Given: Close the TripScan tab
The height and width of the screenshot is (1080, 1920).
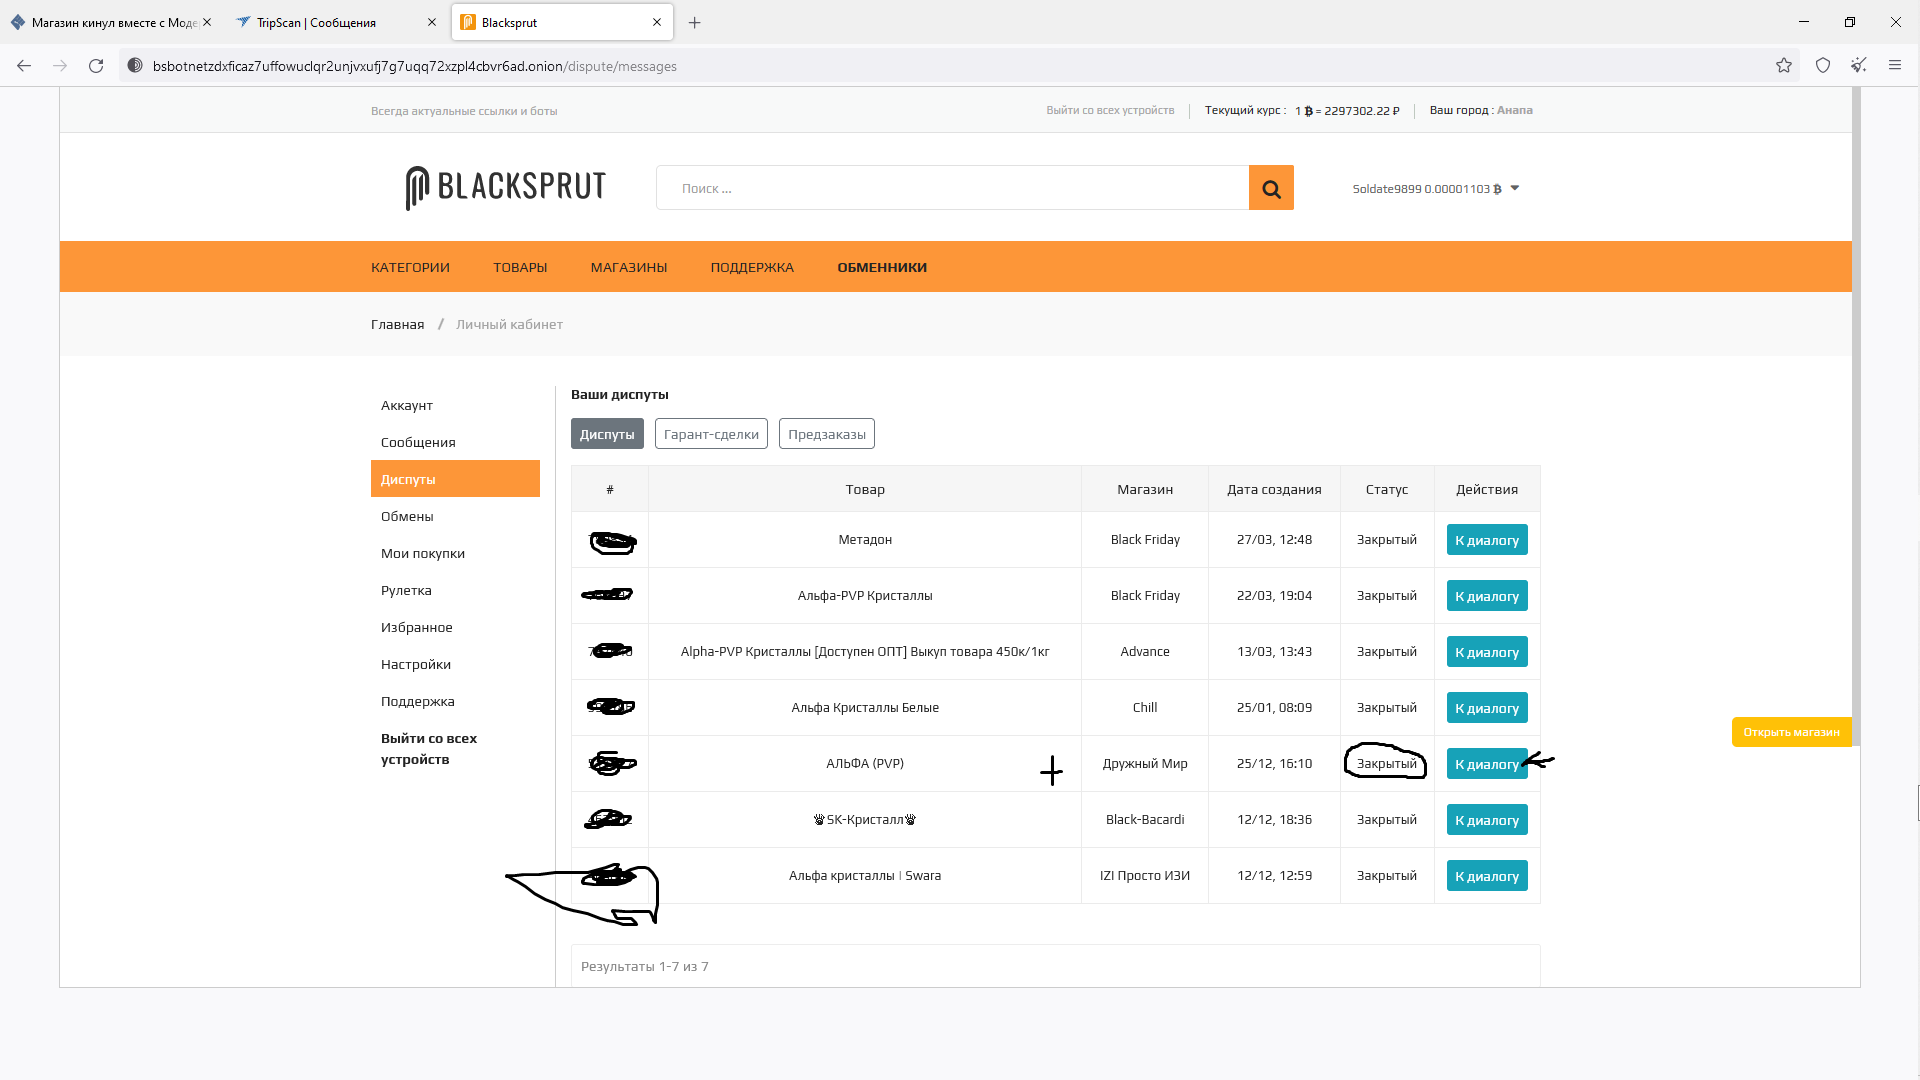Looking at the screenshot, I should (432, 22).
